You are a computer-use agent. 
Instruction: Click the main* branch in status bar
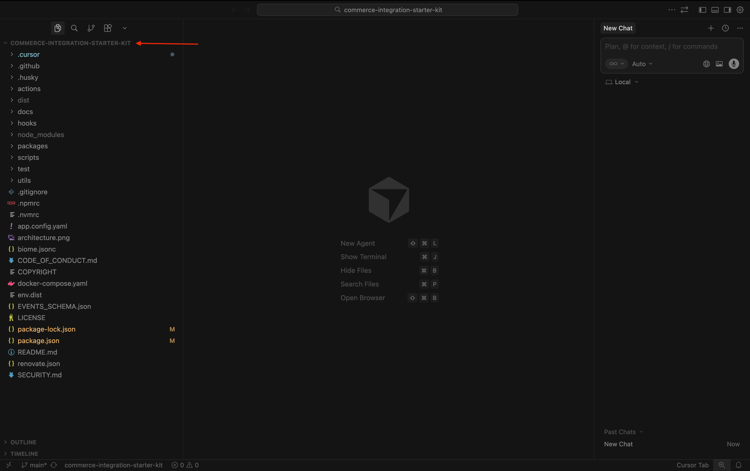(x=33, y=465)
